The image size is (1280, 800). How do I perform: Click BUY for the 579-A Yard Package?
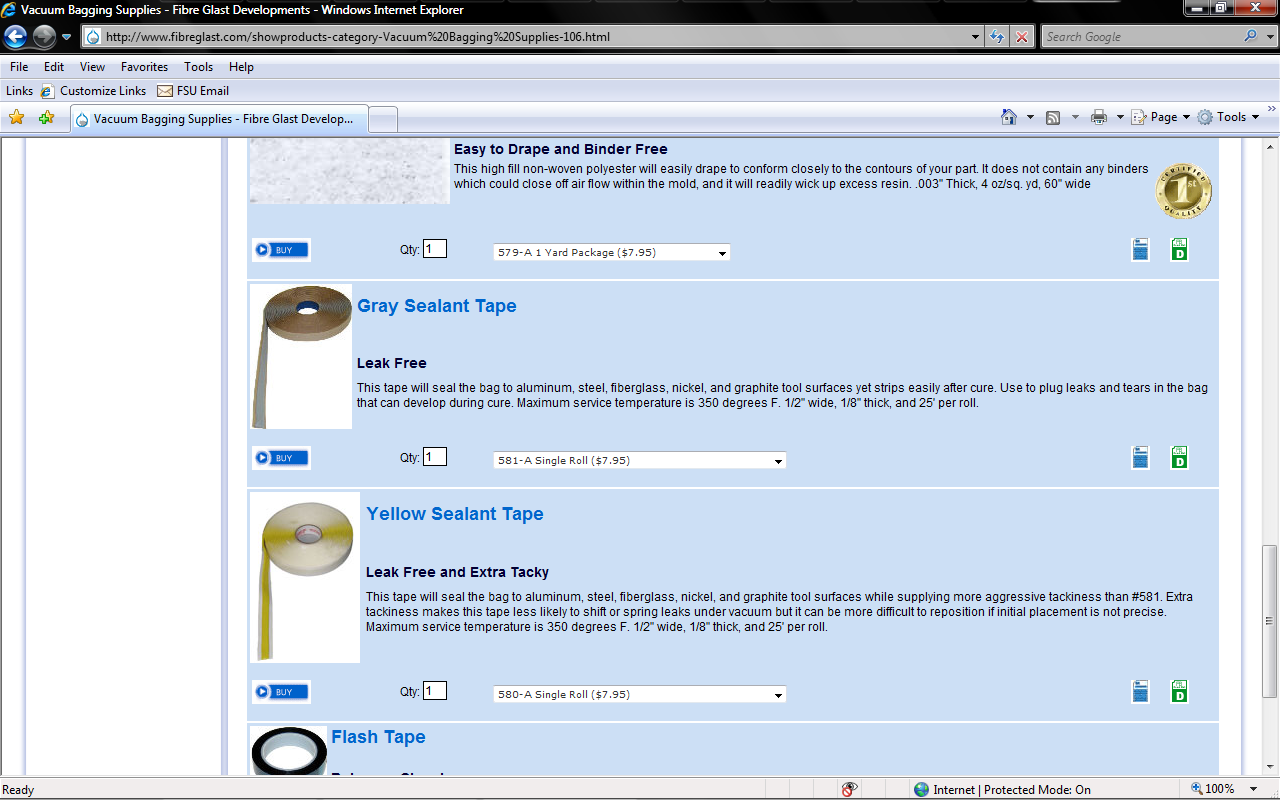pos(281,250)
